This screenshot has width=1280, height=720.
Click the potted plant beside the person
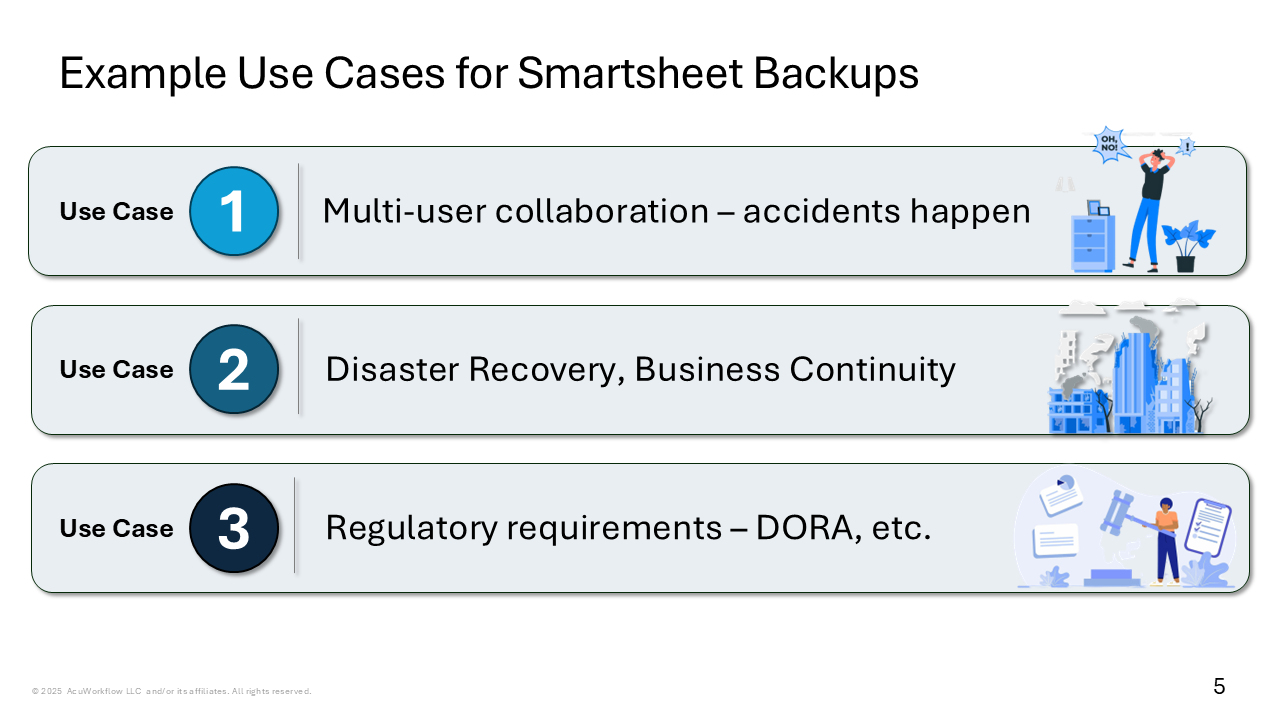tap(1188, 247)
